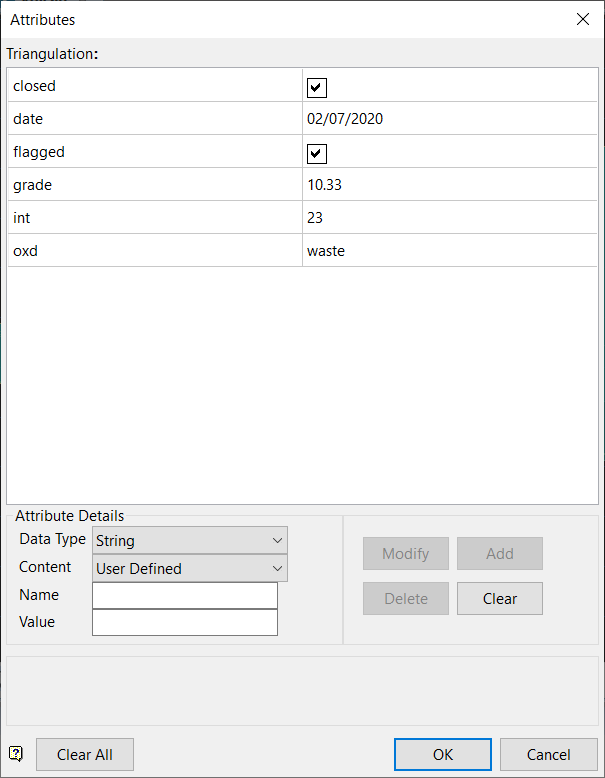Select the oxd attribute row
Viewport: 605px width, 778px height.
[155, 251]
